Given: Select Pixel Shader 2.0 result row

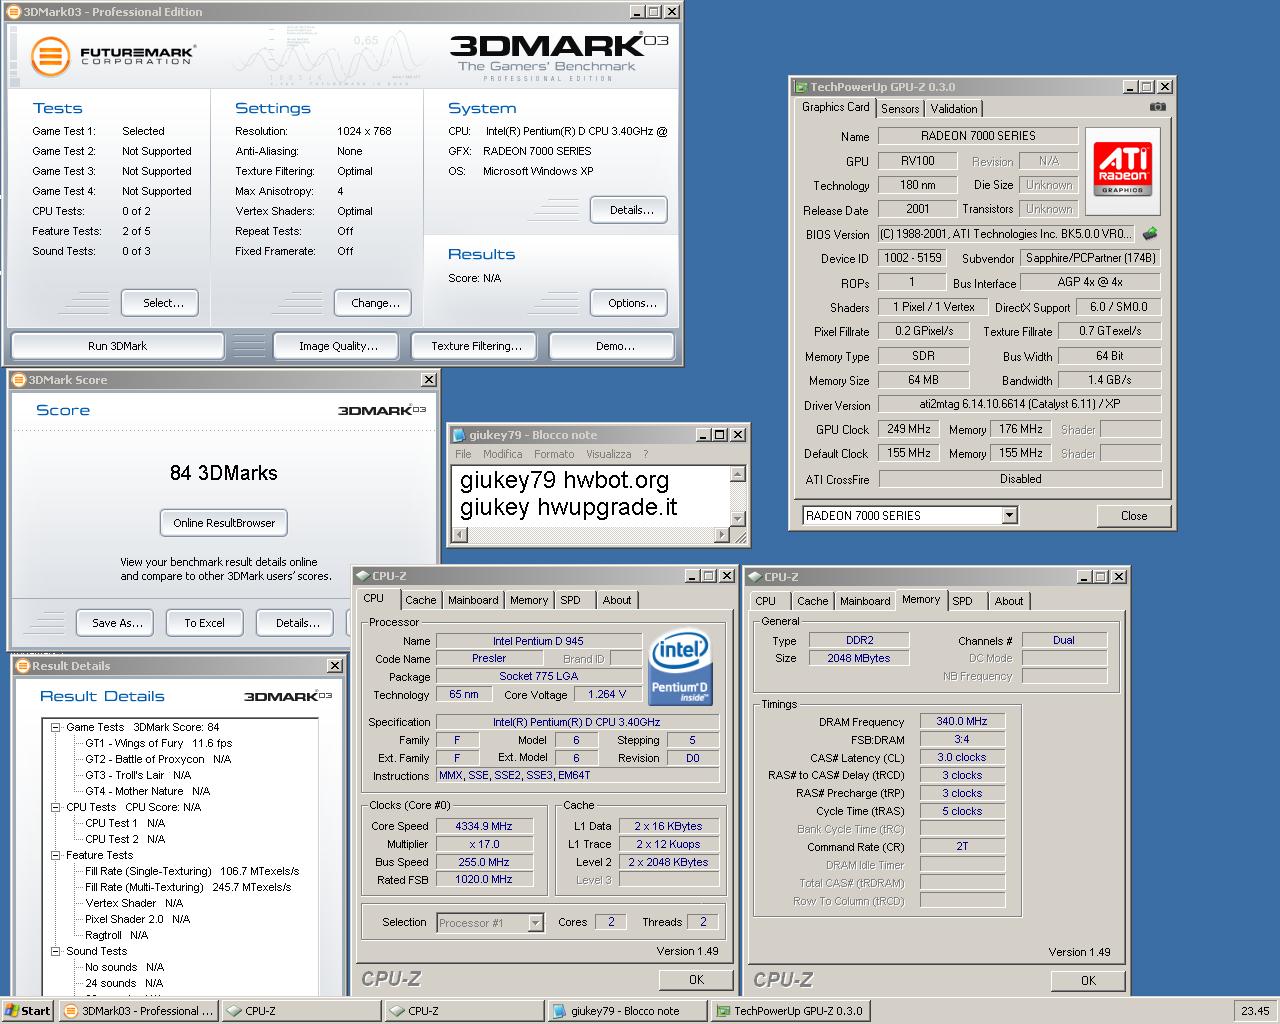Looking at the screenshot, I should [137, 919].
